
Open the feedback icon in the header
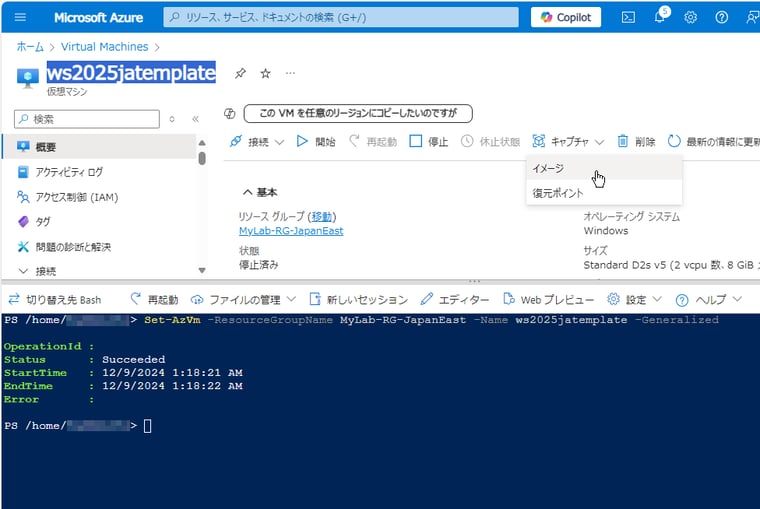click(x=752, y=17)
